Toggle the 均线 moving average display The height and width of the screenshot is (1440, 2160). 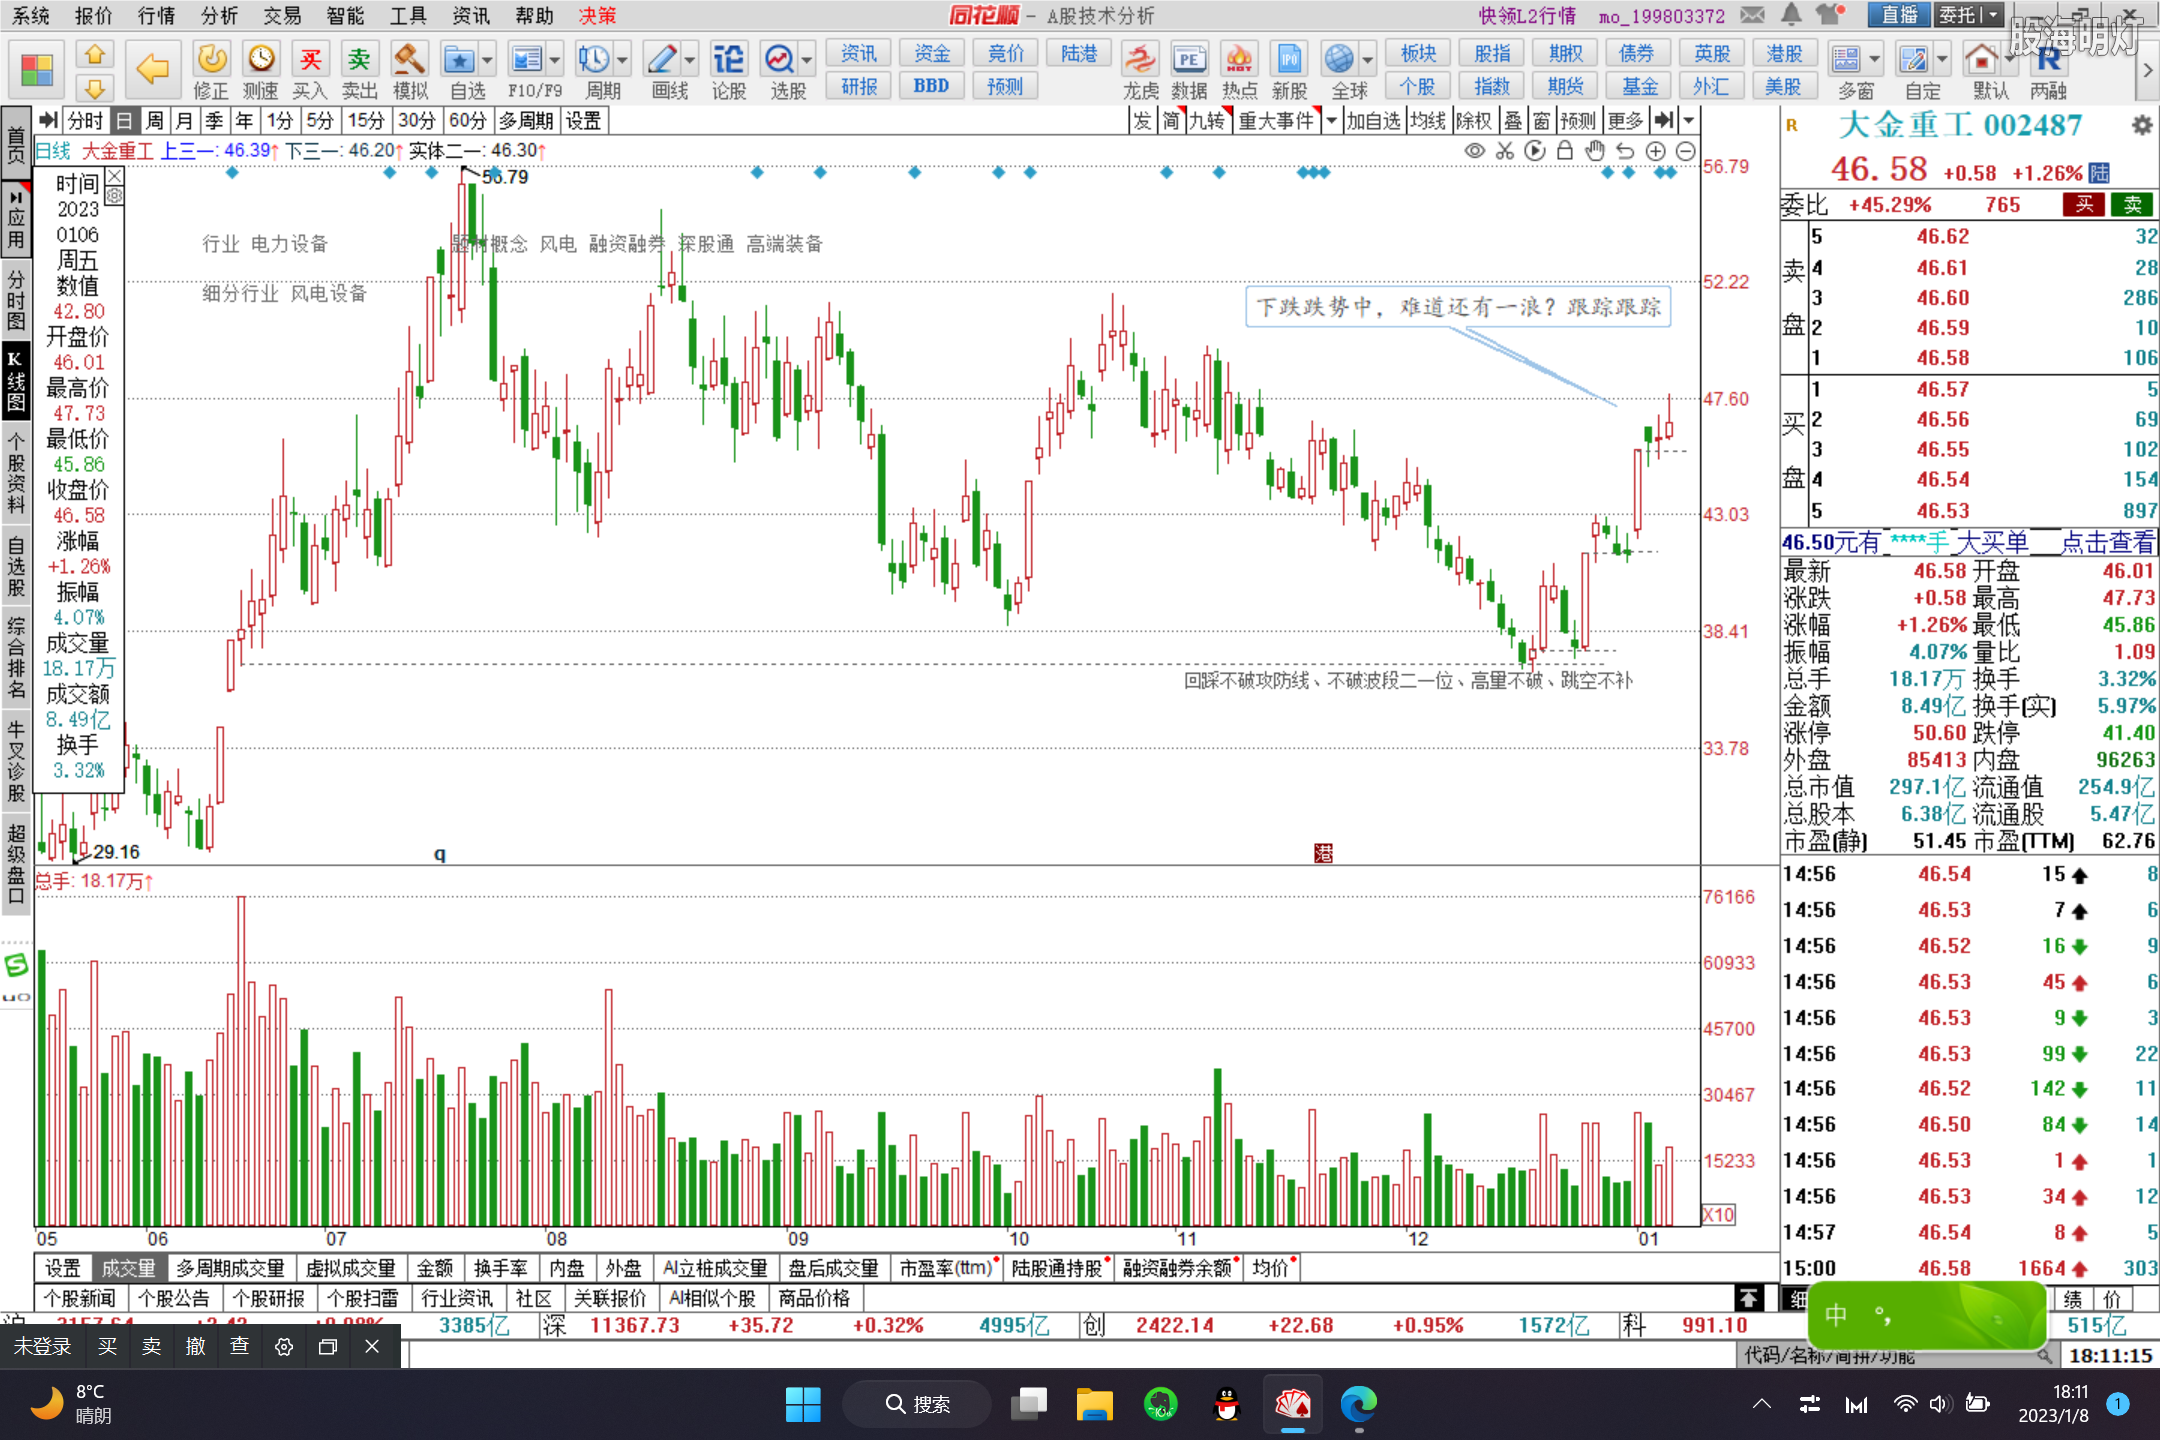pyautogui.click(x=1428, y=121)
